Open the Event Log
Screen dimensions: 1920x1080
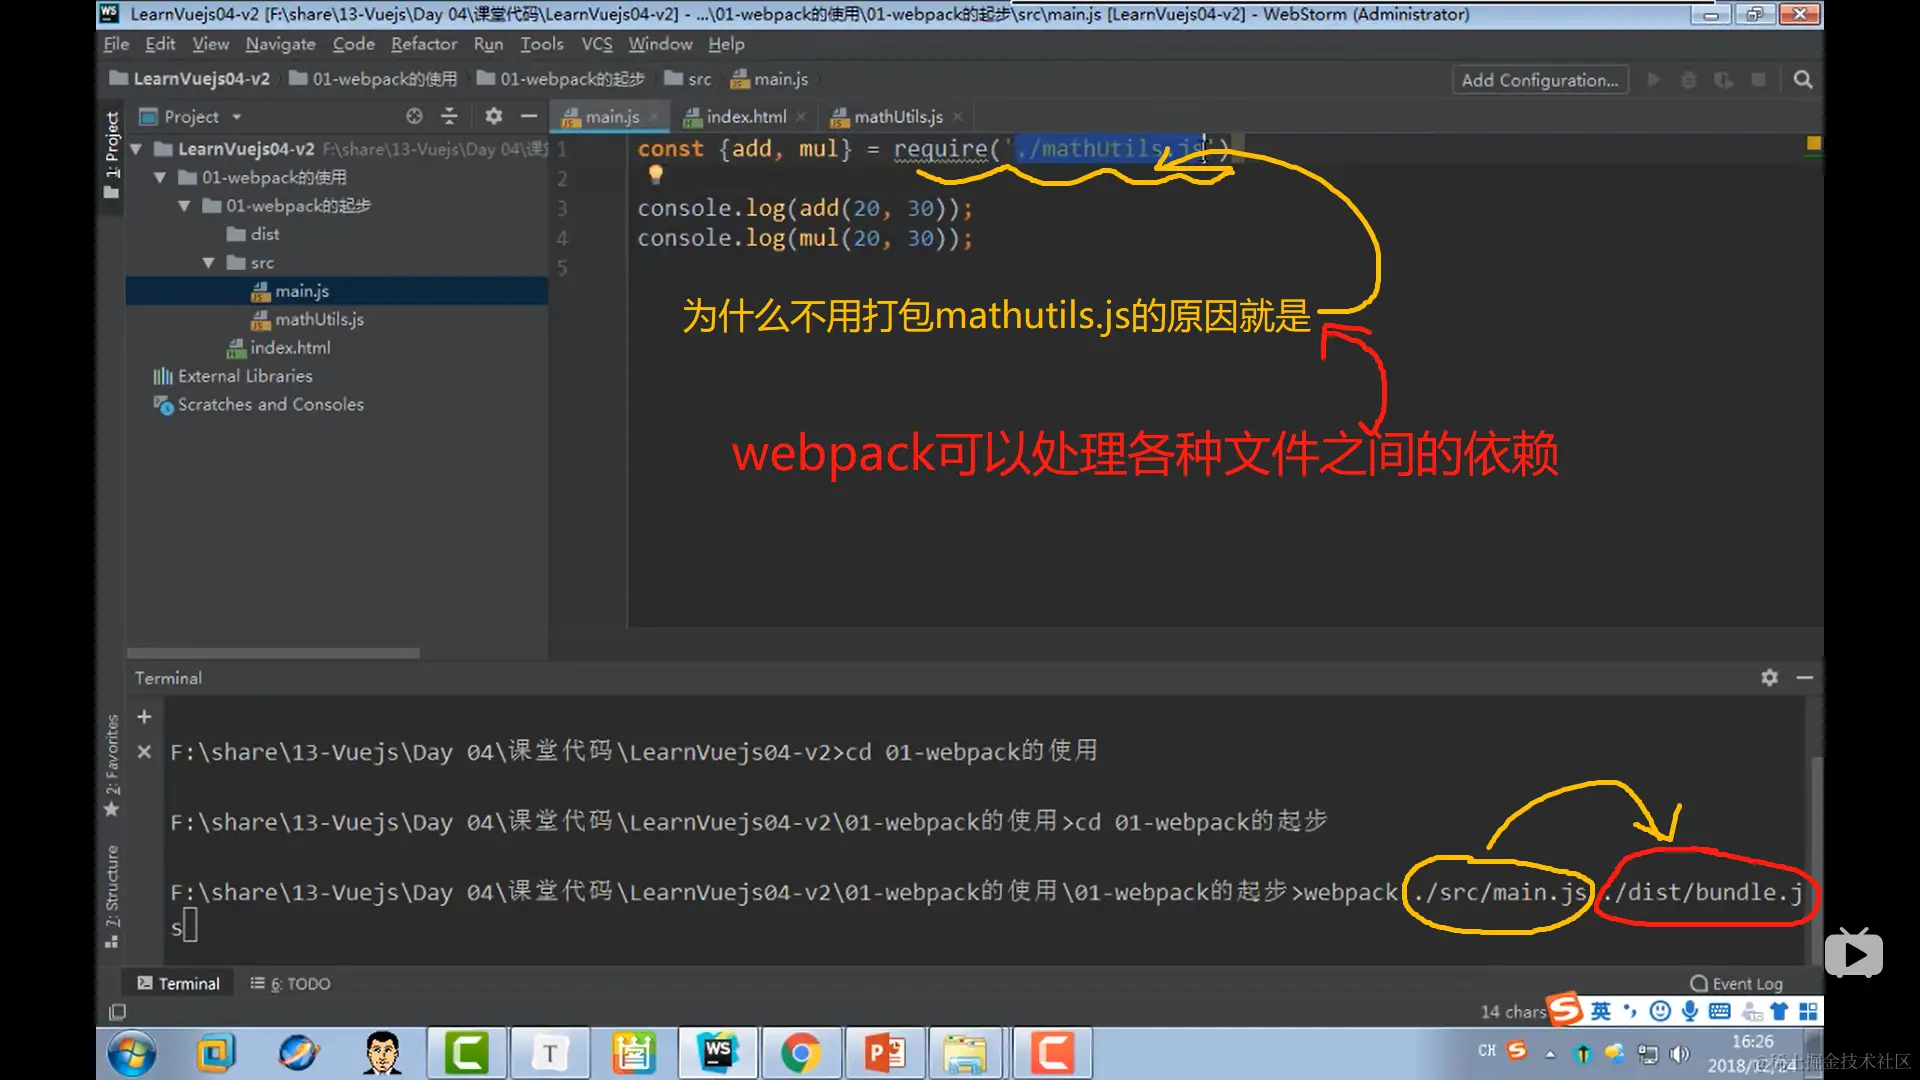click(x=1736, y=983)
